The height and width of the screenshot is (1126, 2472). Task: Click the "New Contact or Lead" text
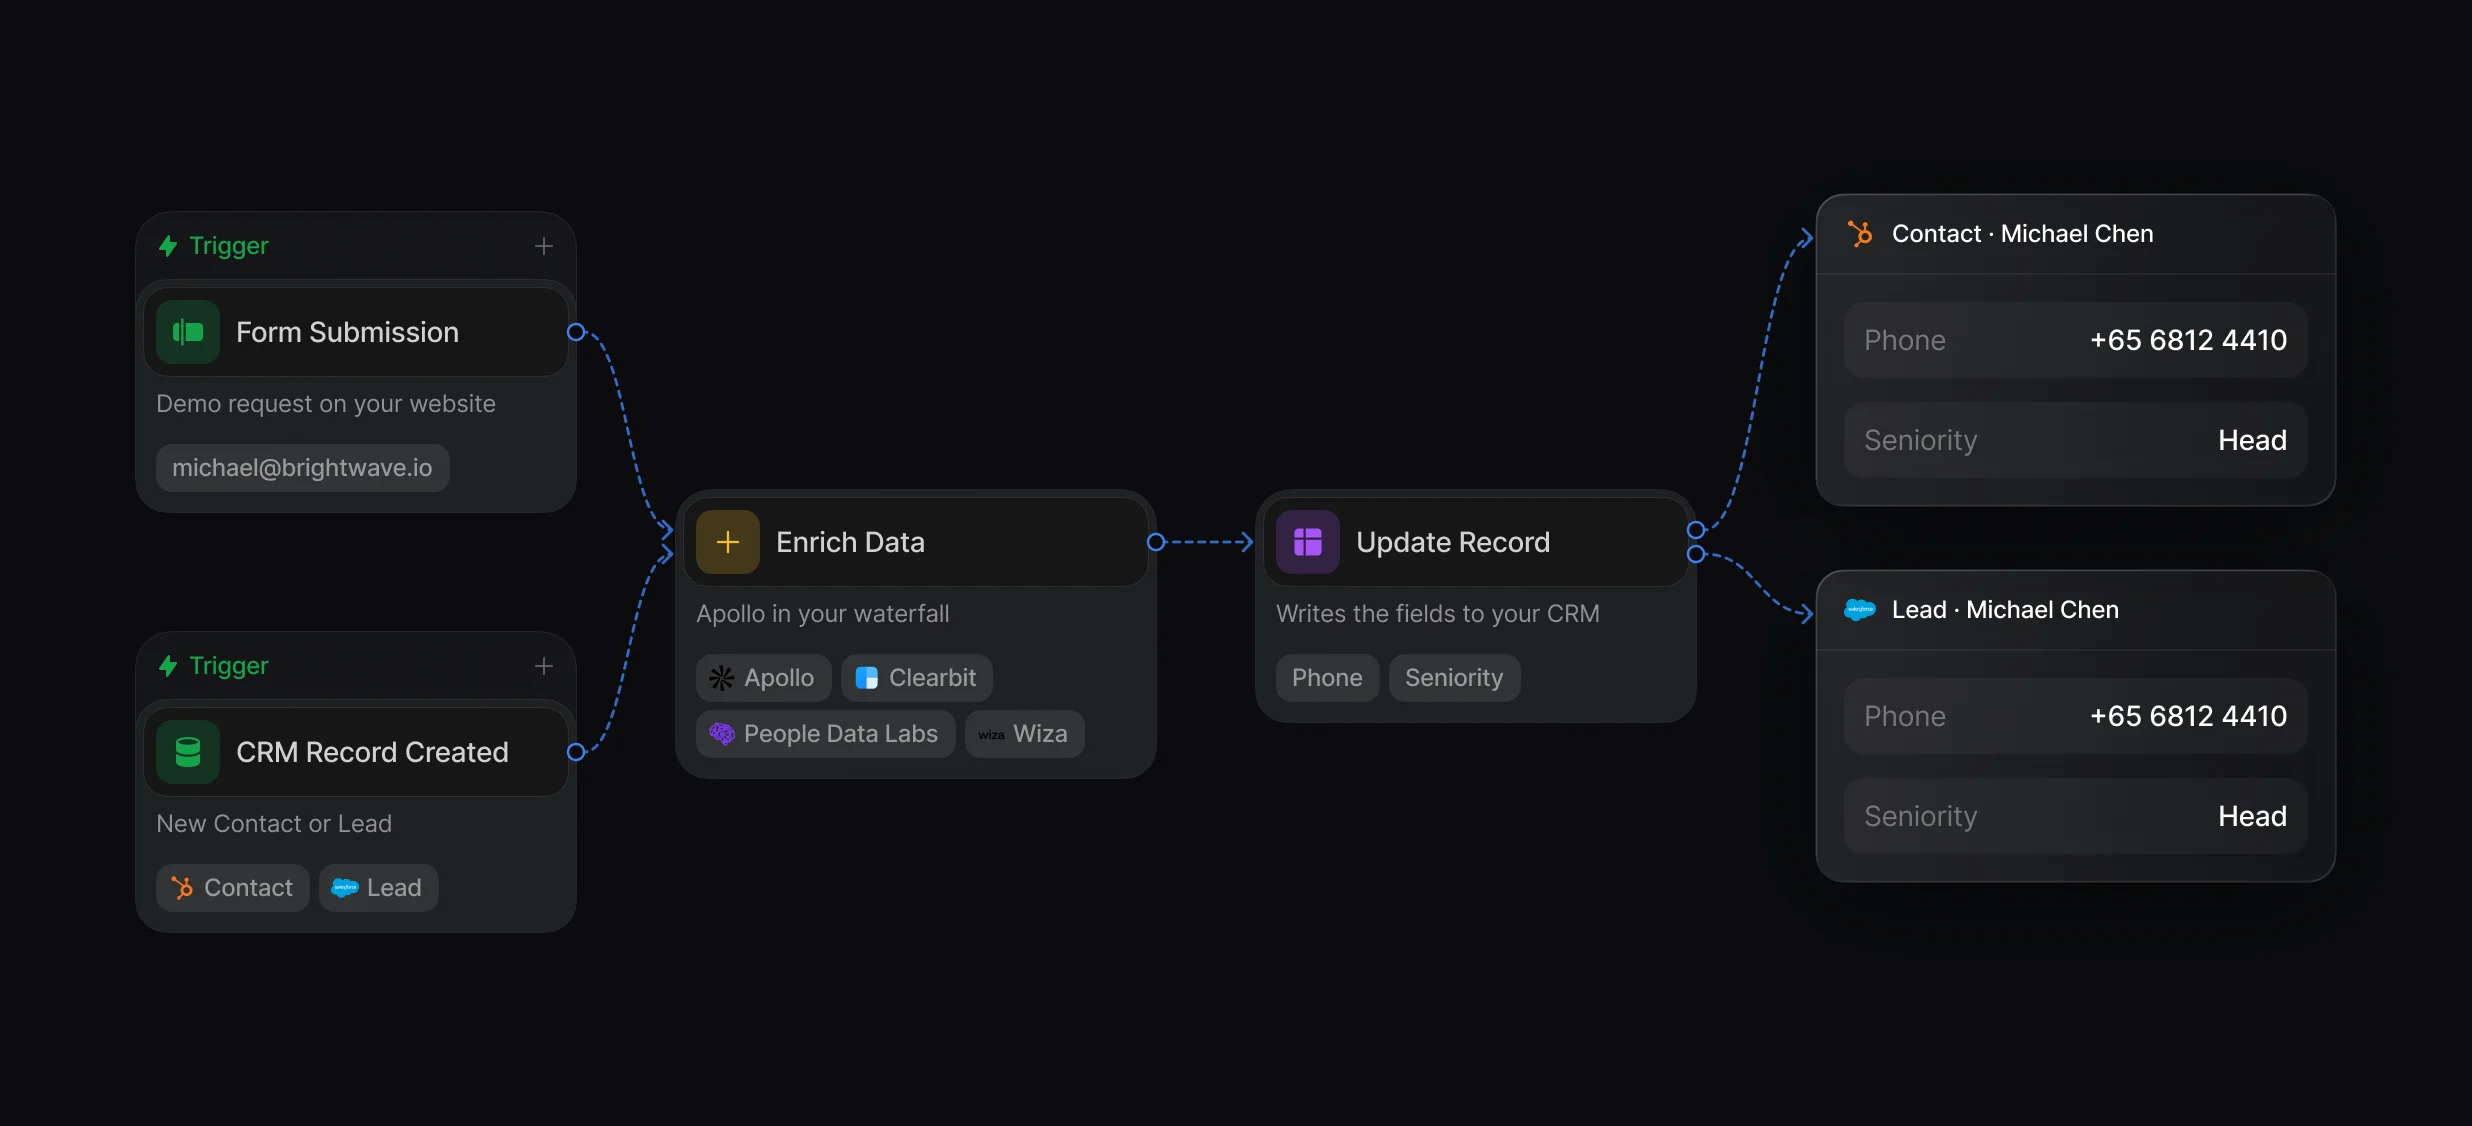[274, 824]
